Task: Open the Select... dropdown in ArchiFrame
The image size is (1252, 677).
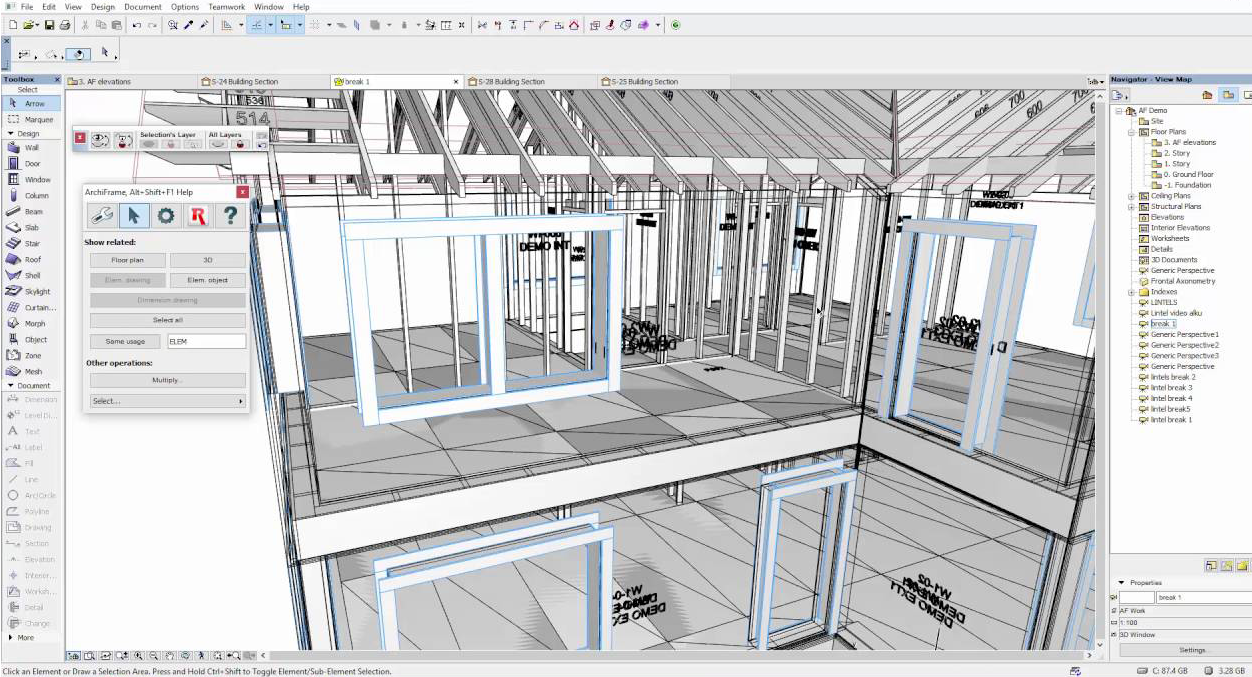Action: [167, 401]
